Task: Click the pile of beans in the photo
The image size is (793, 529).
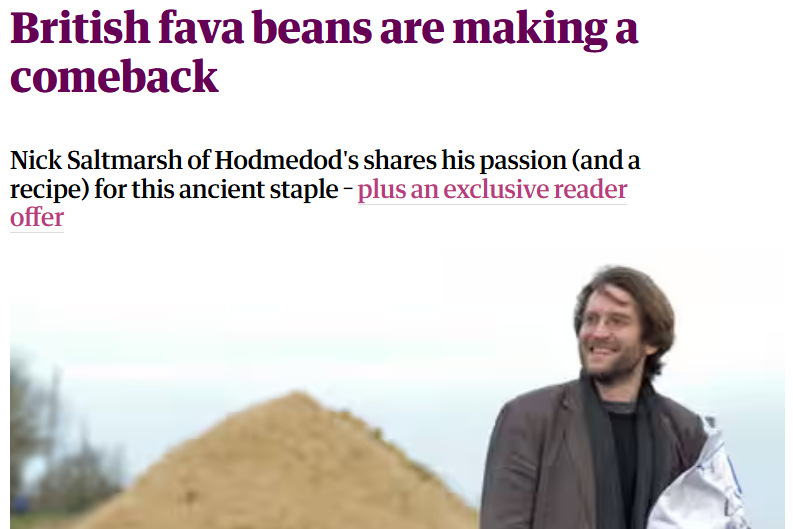Action: click(283, 465)
